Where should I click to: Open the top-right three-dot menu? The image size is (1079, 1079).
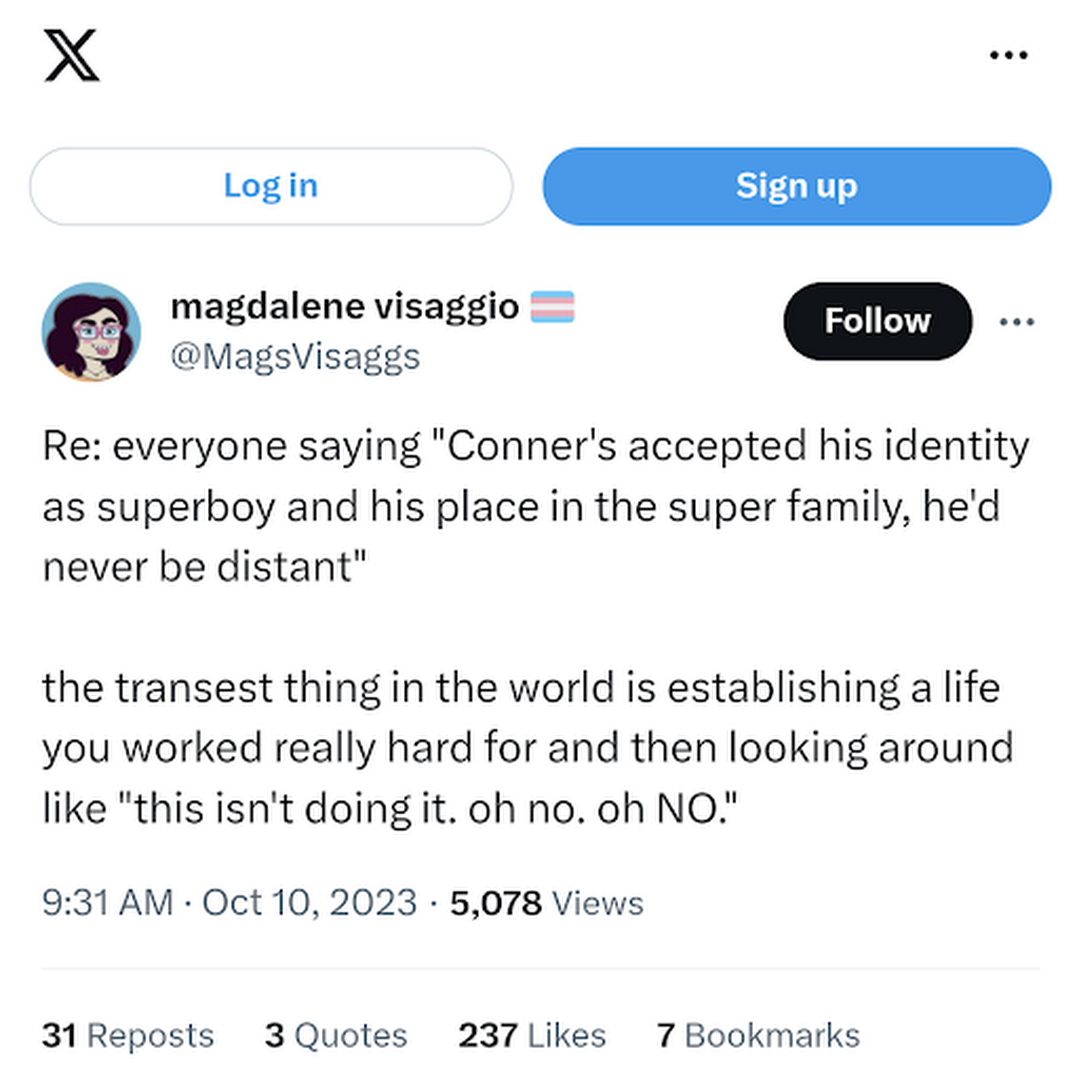click(1009, 55)
